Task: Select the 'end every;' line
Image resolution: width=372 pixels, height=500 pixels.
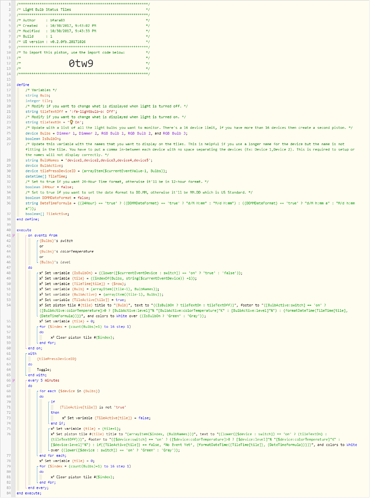Action: (38, 489)
